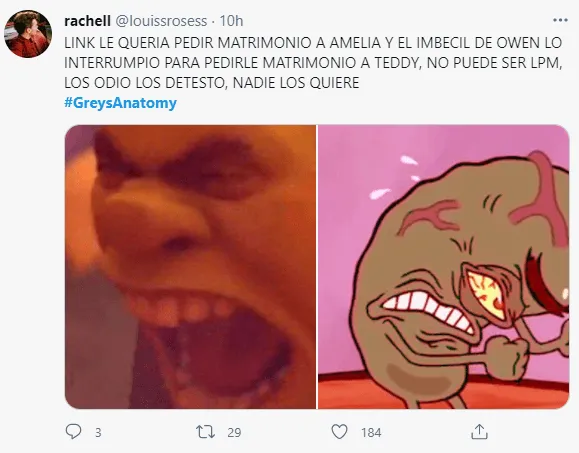579x453 pixels.
Task: Like the tweet with heart icon
Action: tap(339, 432)
